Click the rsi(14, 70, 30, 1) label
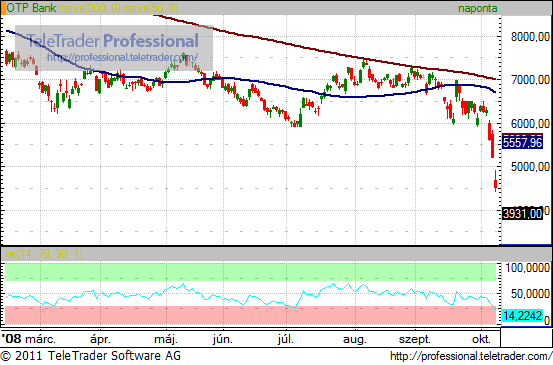 (44, 254)
